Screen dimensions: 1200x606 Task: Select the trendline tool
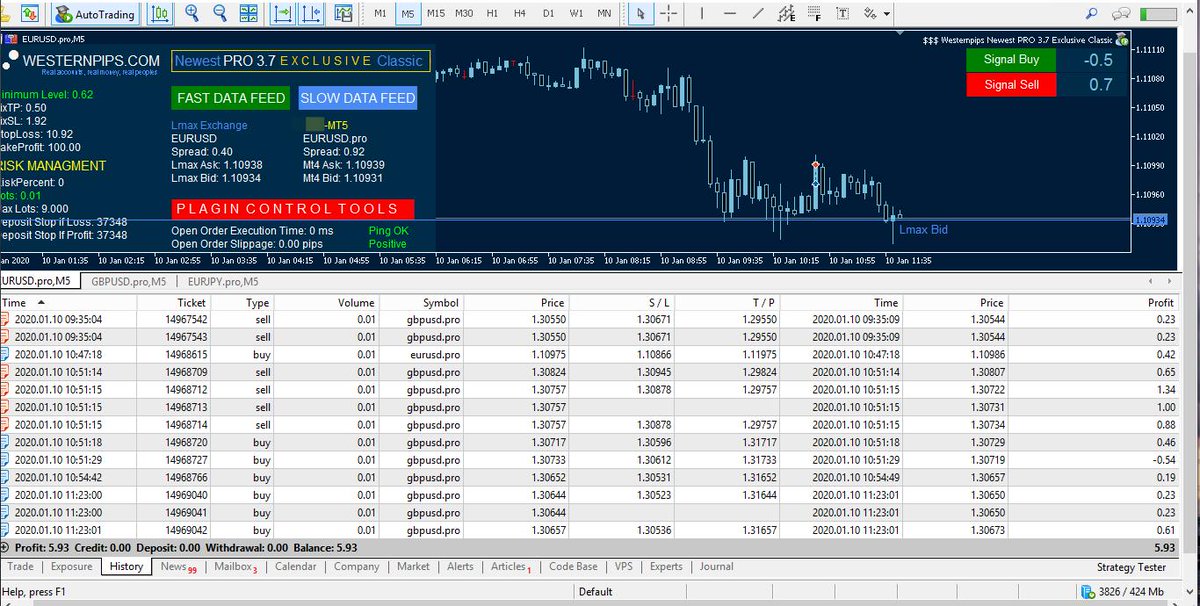pyautogui.click(x=759, y=14)
